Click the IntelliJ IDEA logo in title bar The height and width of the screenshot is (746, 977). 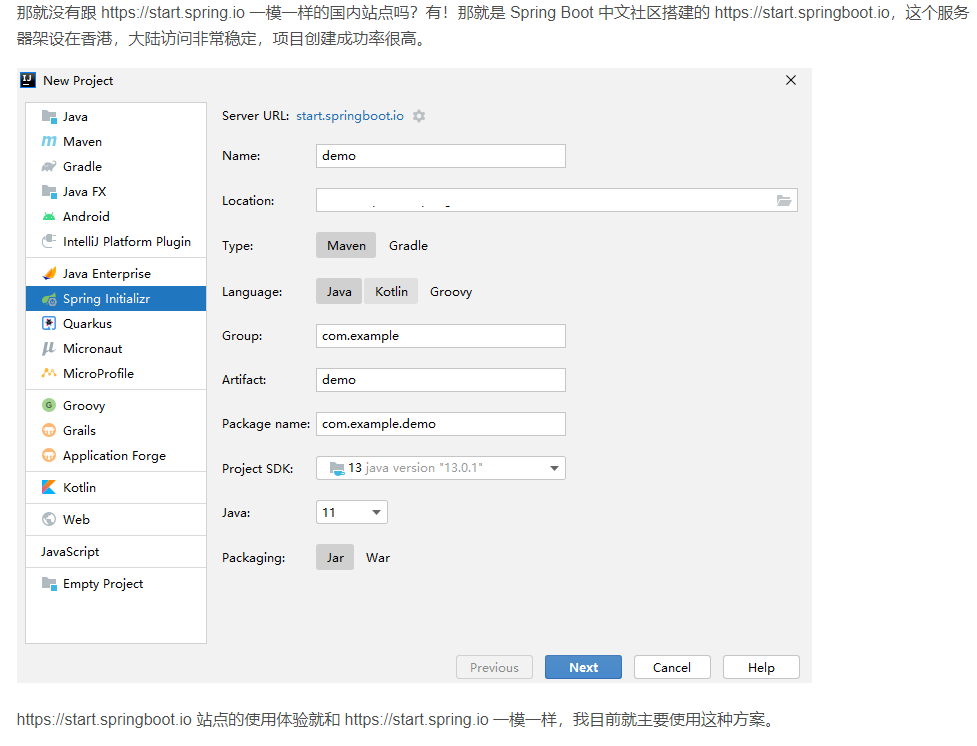(x=28, y=80)
